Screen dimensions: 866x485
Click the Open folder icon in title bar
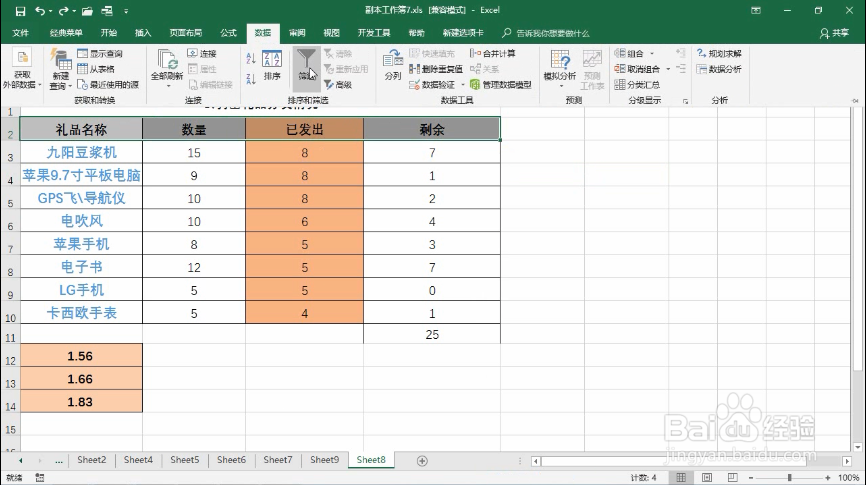tap(87, 10)
